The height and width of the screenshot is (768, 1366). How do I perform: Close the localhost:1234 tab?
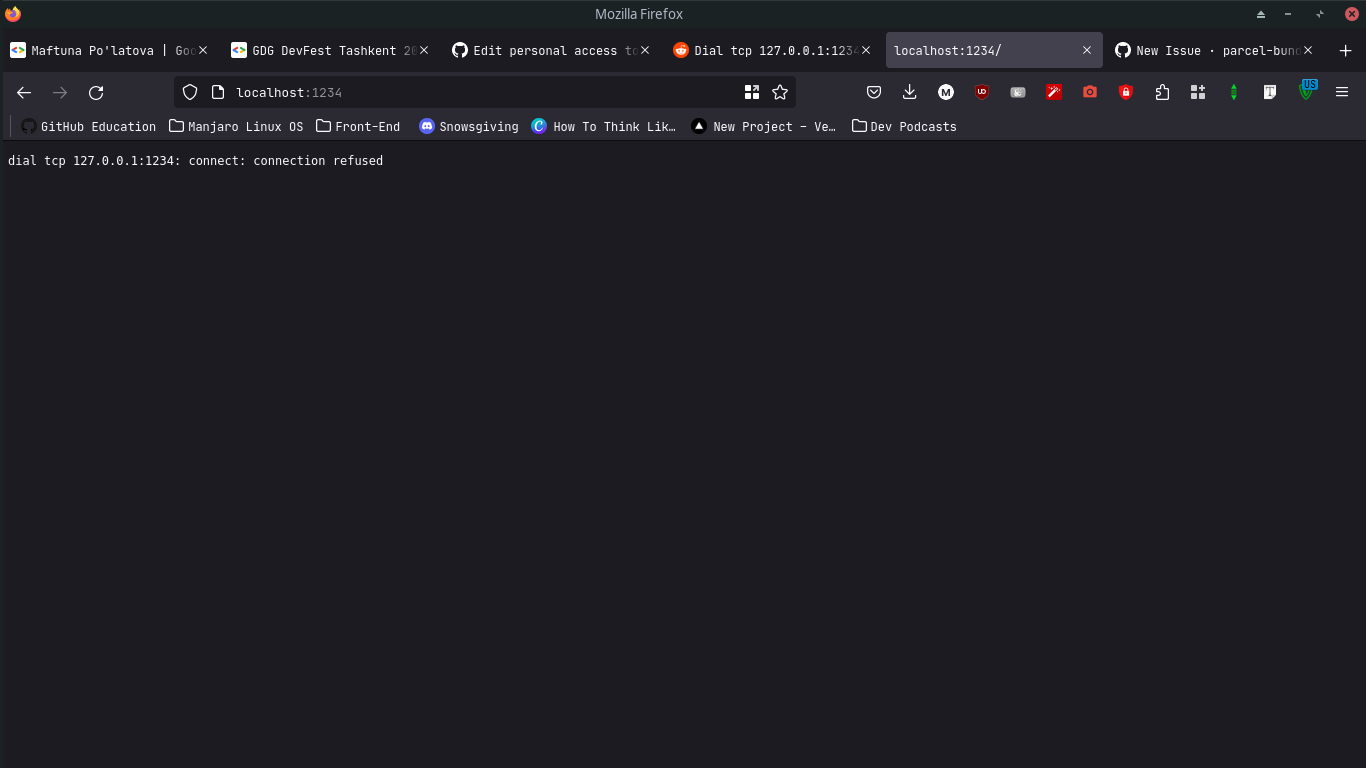(1087, 50)
